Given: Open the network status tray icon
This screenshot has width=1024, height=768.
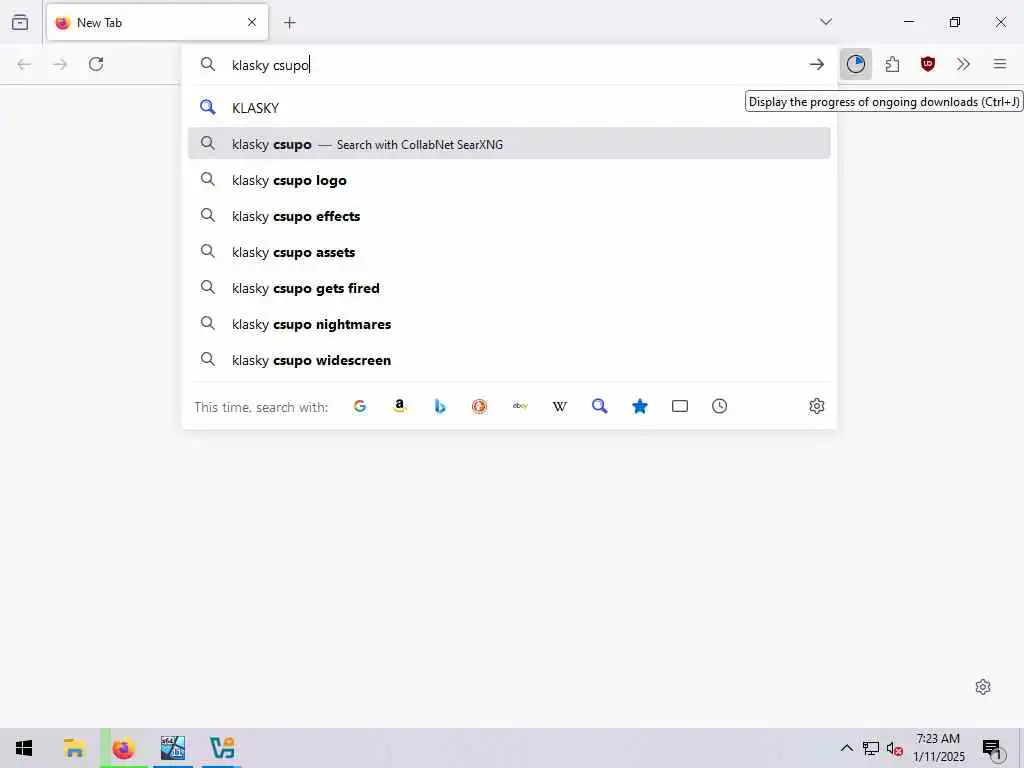Looking at the screenshot, I should (x=871, y=748).
